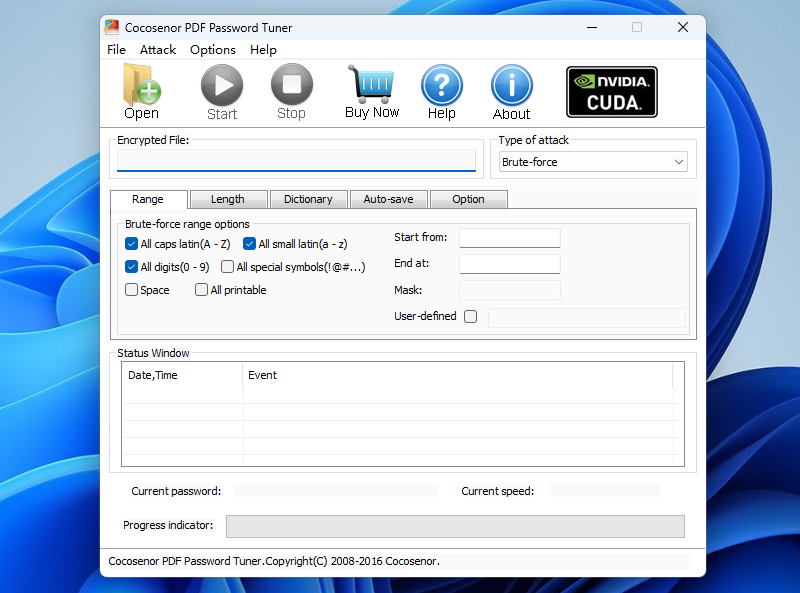Open the Buy Now shopping cart
This screenshot has height=593, width=800.
click(372, 92)
